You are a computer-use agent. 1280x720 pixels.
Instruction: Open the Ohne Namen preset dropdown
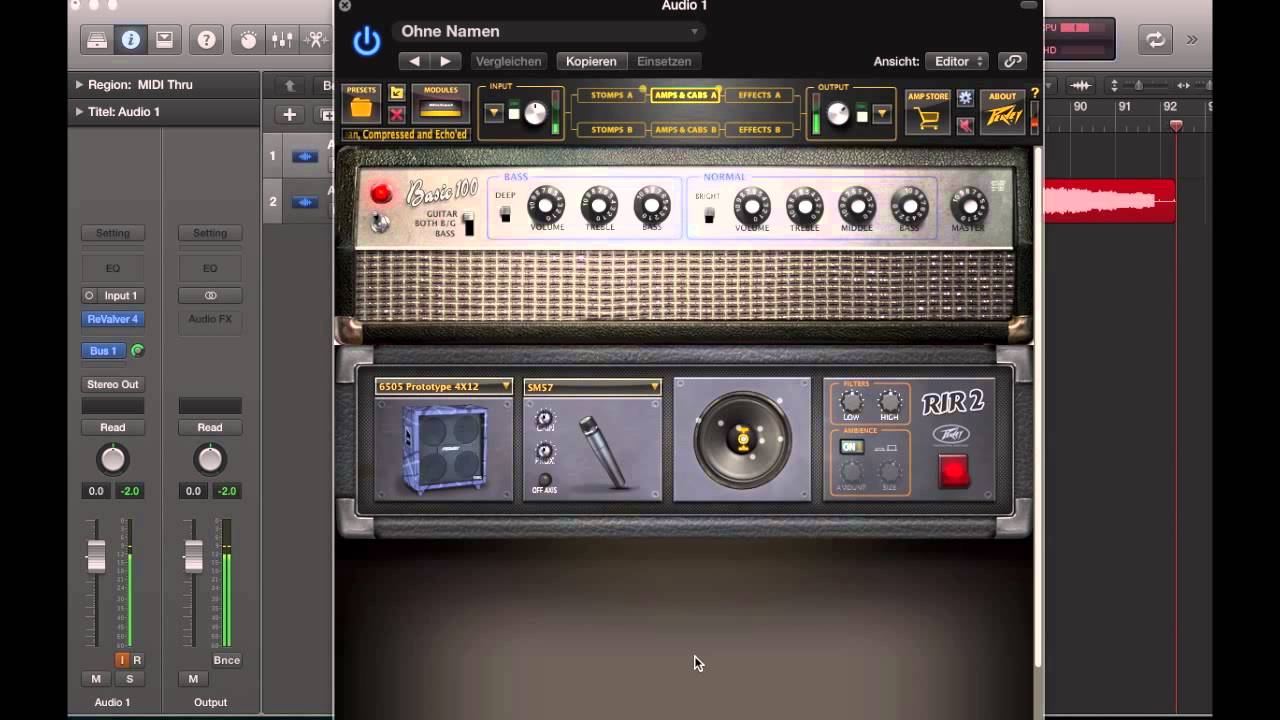click(549, 32)
